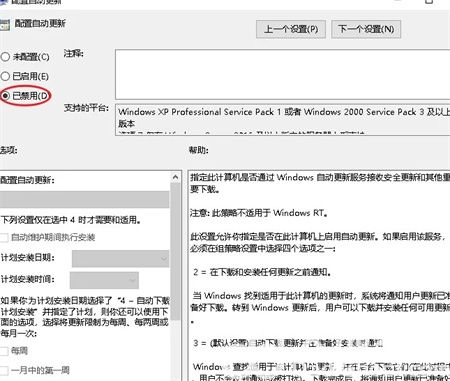Select the 已禁用(D) radio option
This screenshot has height=381, width=450.
tap(5, 96)
